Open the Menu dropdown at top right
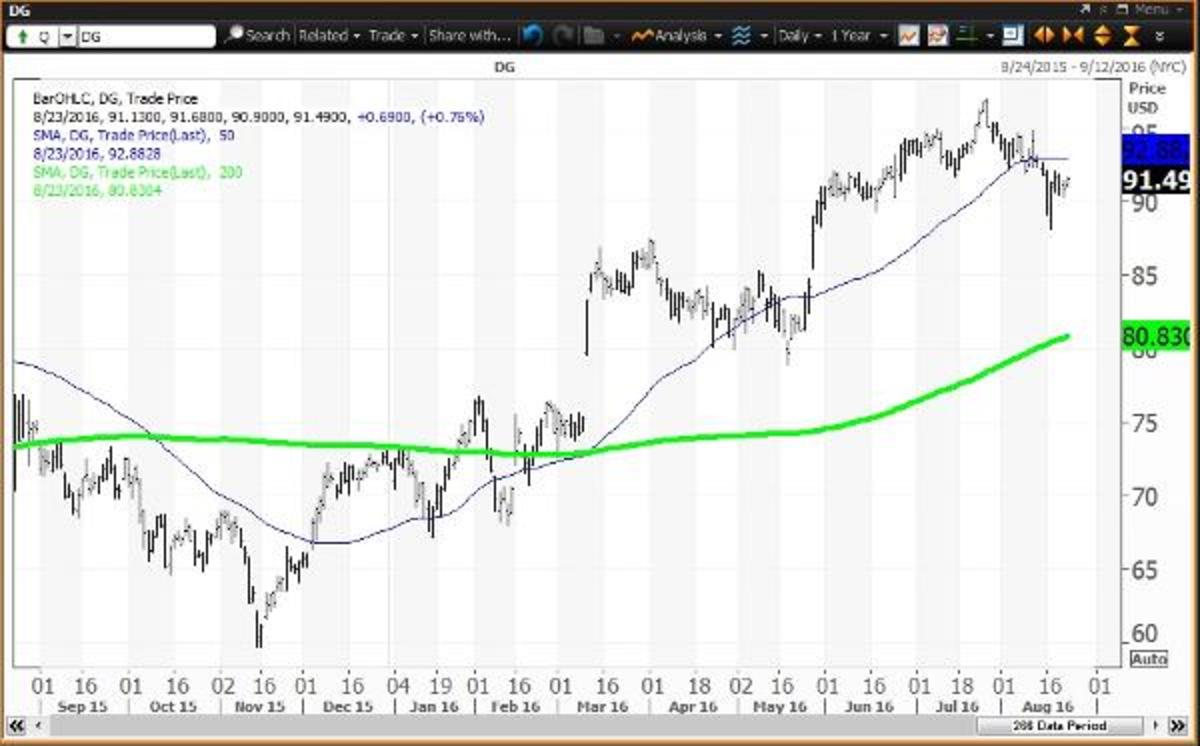 pyautogui.click(x=1158, y=9)
